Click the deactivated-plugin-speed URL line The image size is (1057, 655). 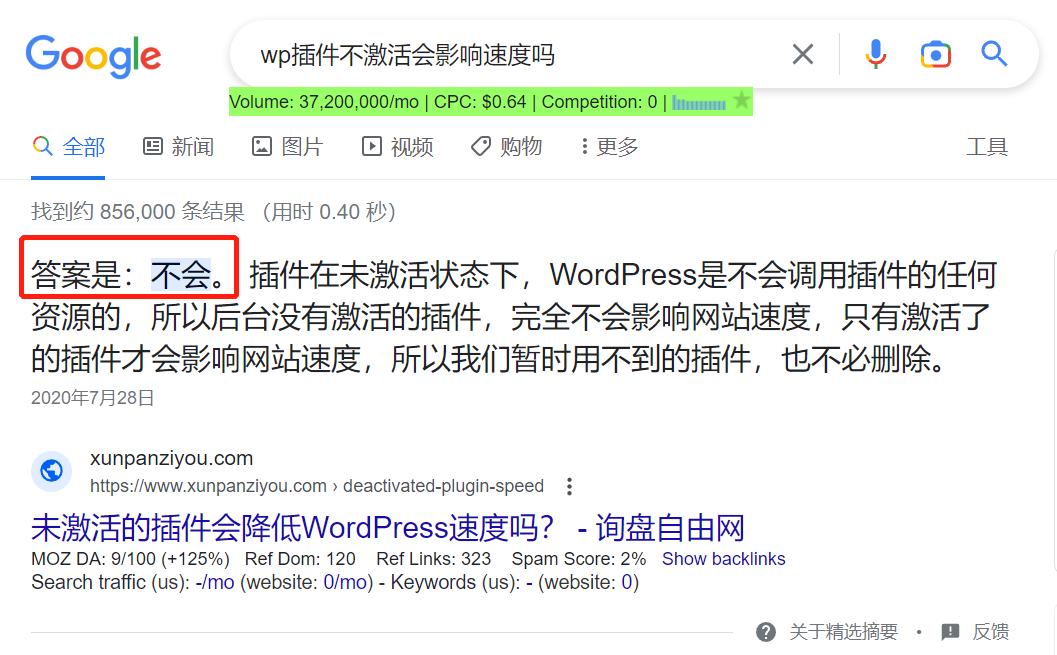(x=317, y=486)
